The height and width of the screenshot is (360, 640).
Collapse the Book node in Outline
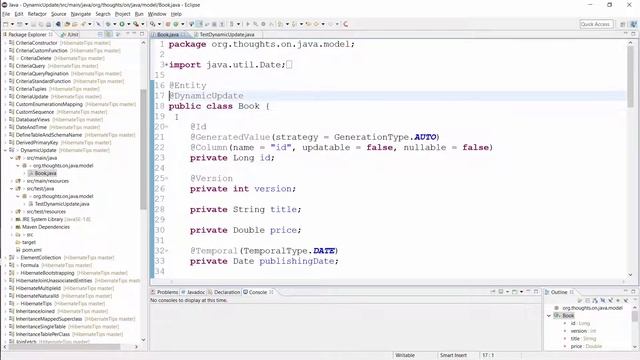coord(549,316)
